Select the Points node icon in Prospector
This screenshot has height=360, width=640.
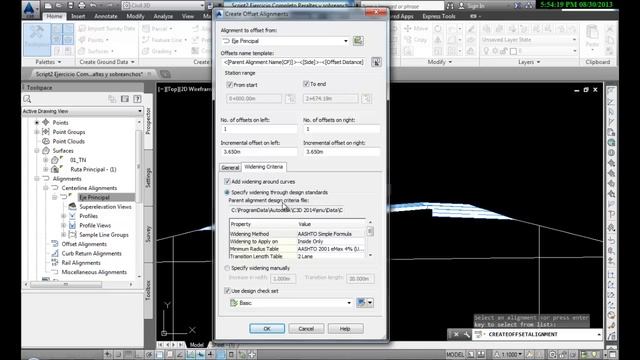pos(46,122)
